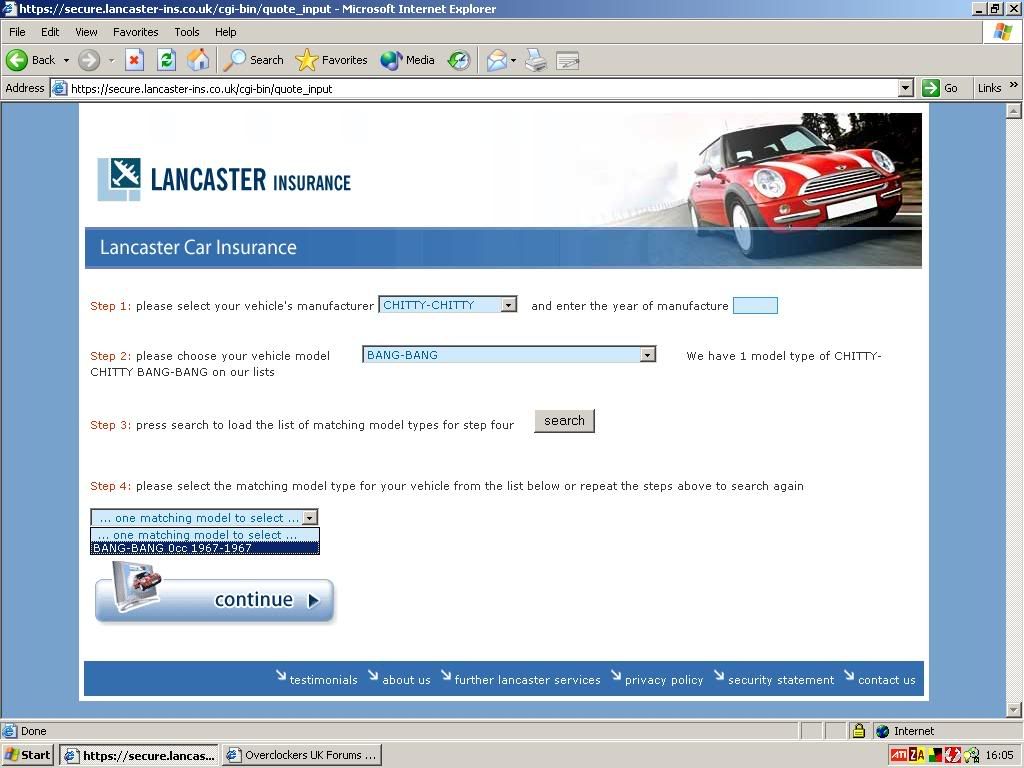Click the Windows Start button

click(x=28, y=755)
